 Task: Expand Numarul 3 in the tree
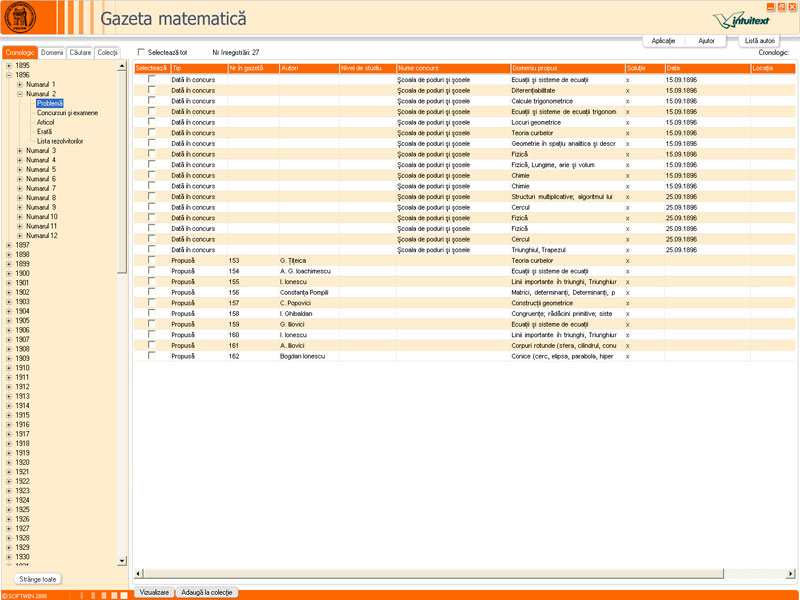20,151
